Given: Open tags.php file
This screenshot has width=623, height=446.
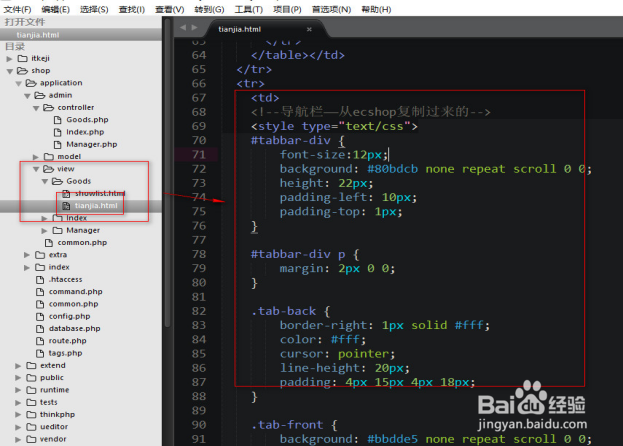Looking at the screenshot, I should pyautogui.click(x=66, y=353).
